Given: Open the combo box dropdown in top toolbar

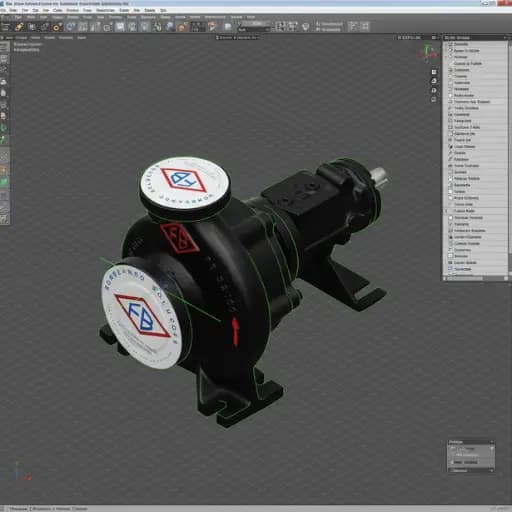Looking at the screenshot, I should click(x=255, y=29).
